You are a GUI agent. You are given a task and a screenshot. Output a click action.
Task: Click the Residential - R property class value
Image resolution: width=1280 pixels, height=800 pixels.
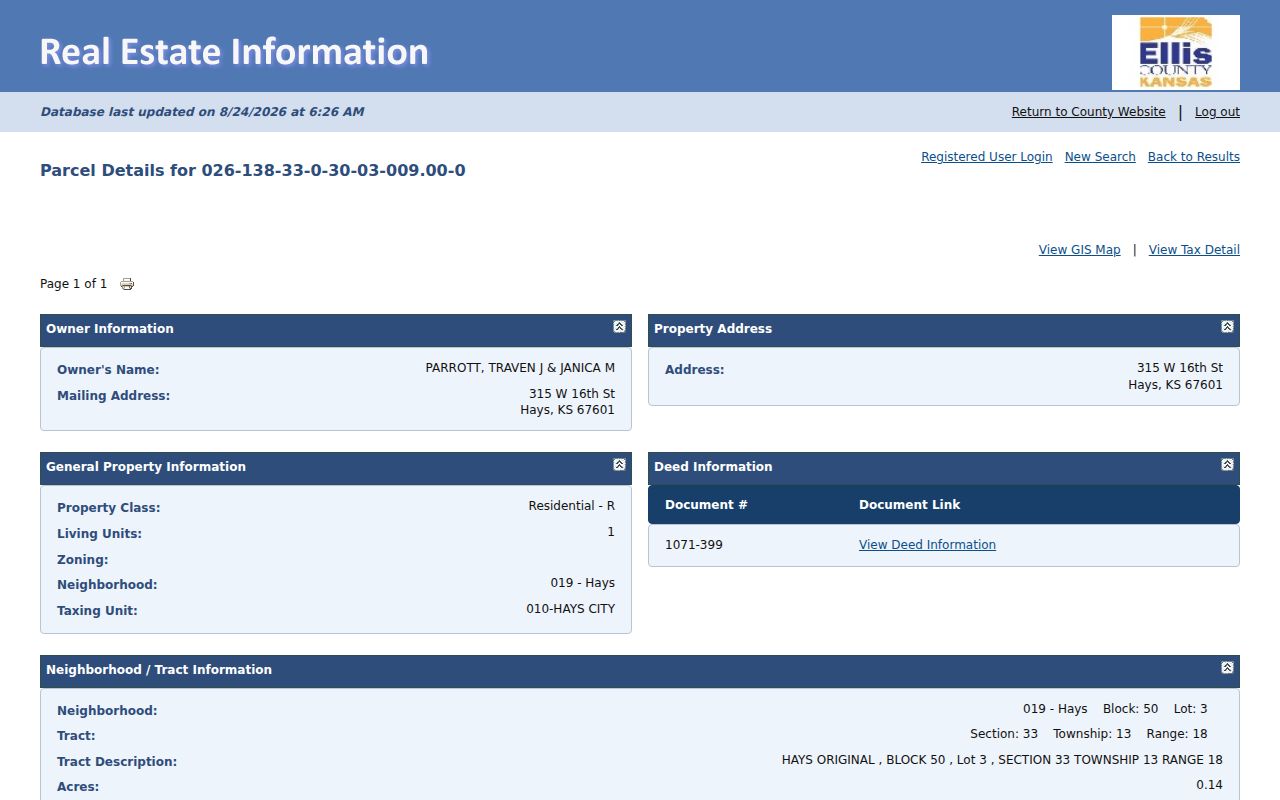click(x=572, y=506)
